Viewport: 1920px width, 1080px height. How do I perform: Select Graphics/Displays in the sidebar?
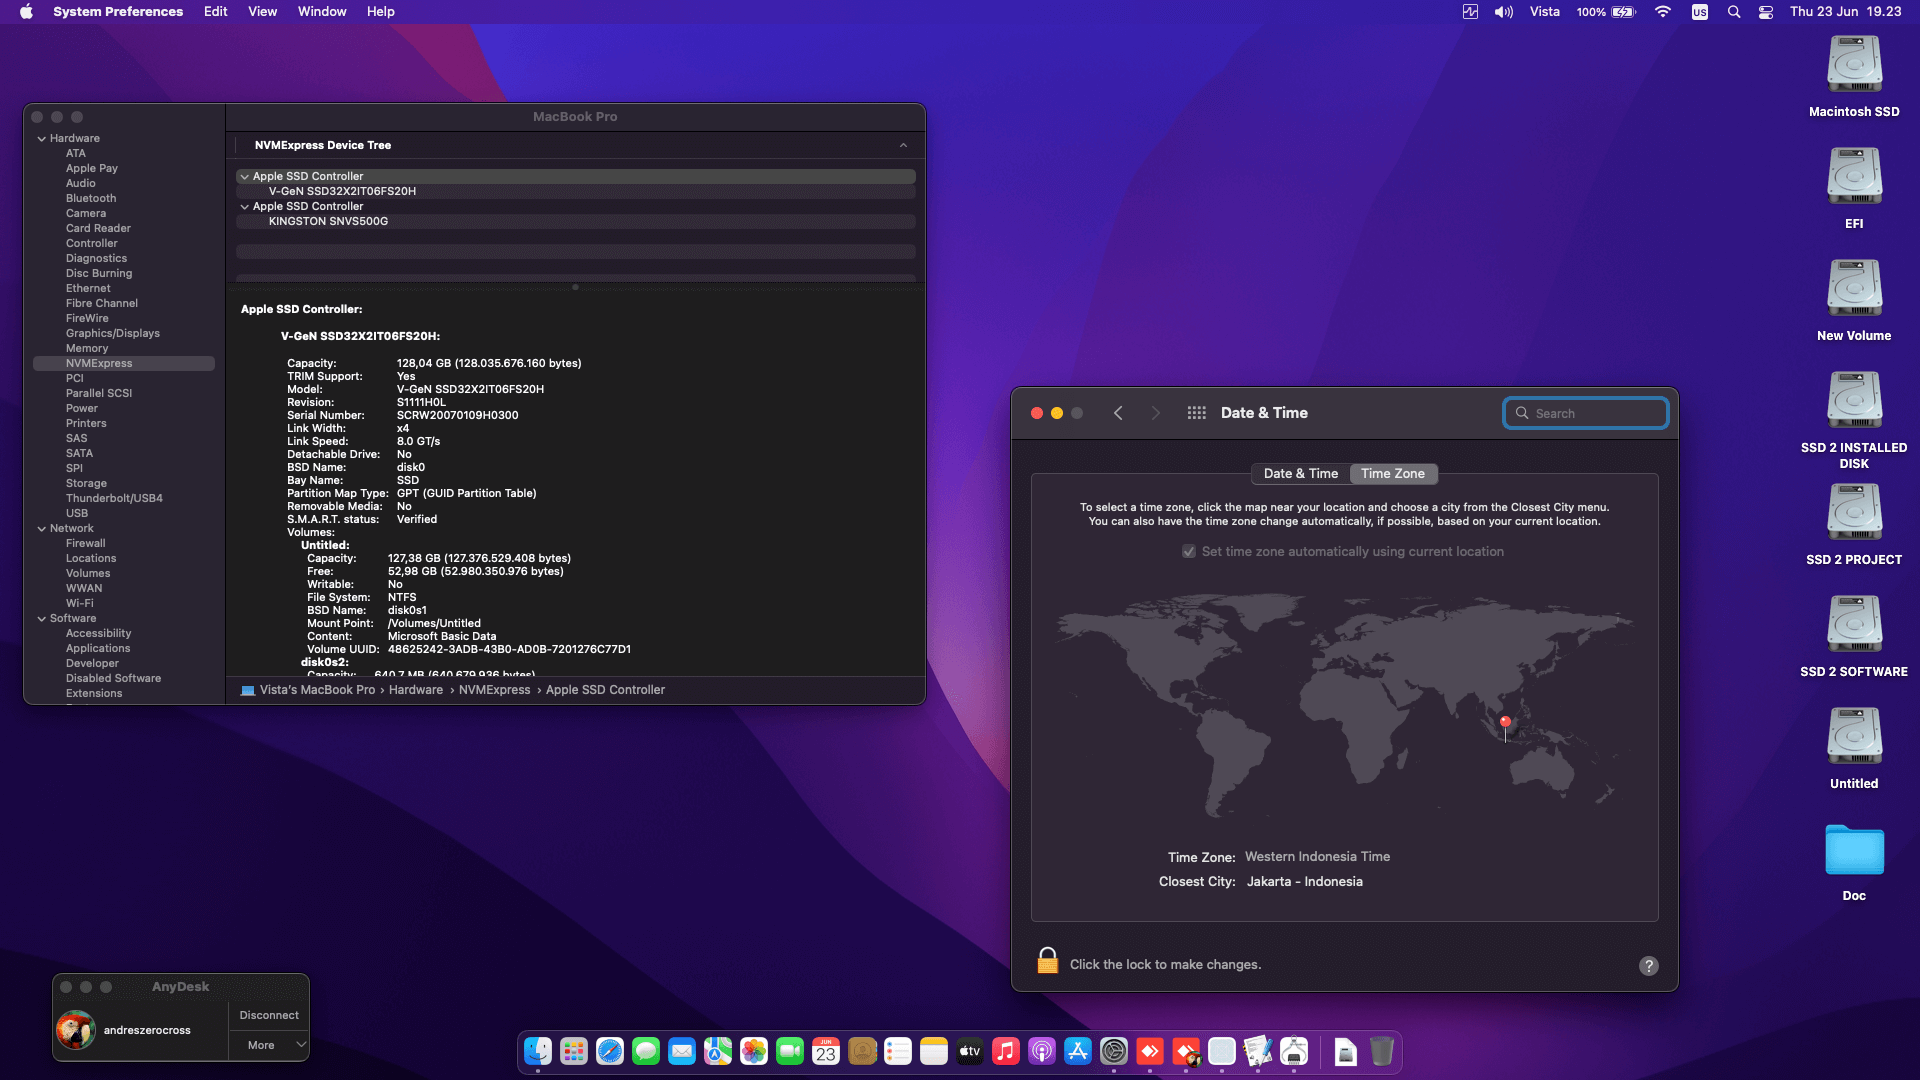point(113,334)
